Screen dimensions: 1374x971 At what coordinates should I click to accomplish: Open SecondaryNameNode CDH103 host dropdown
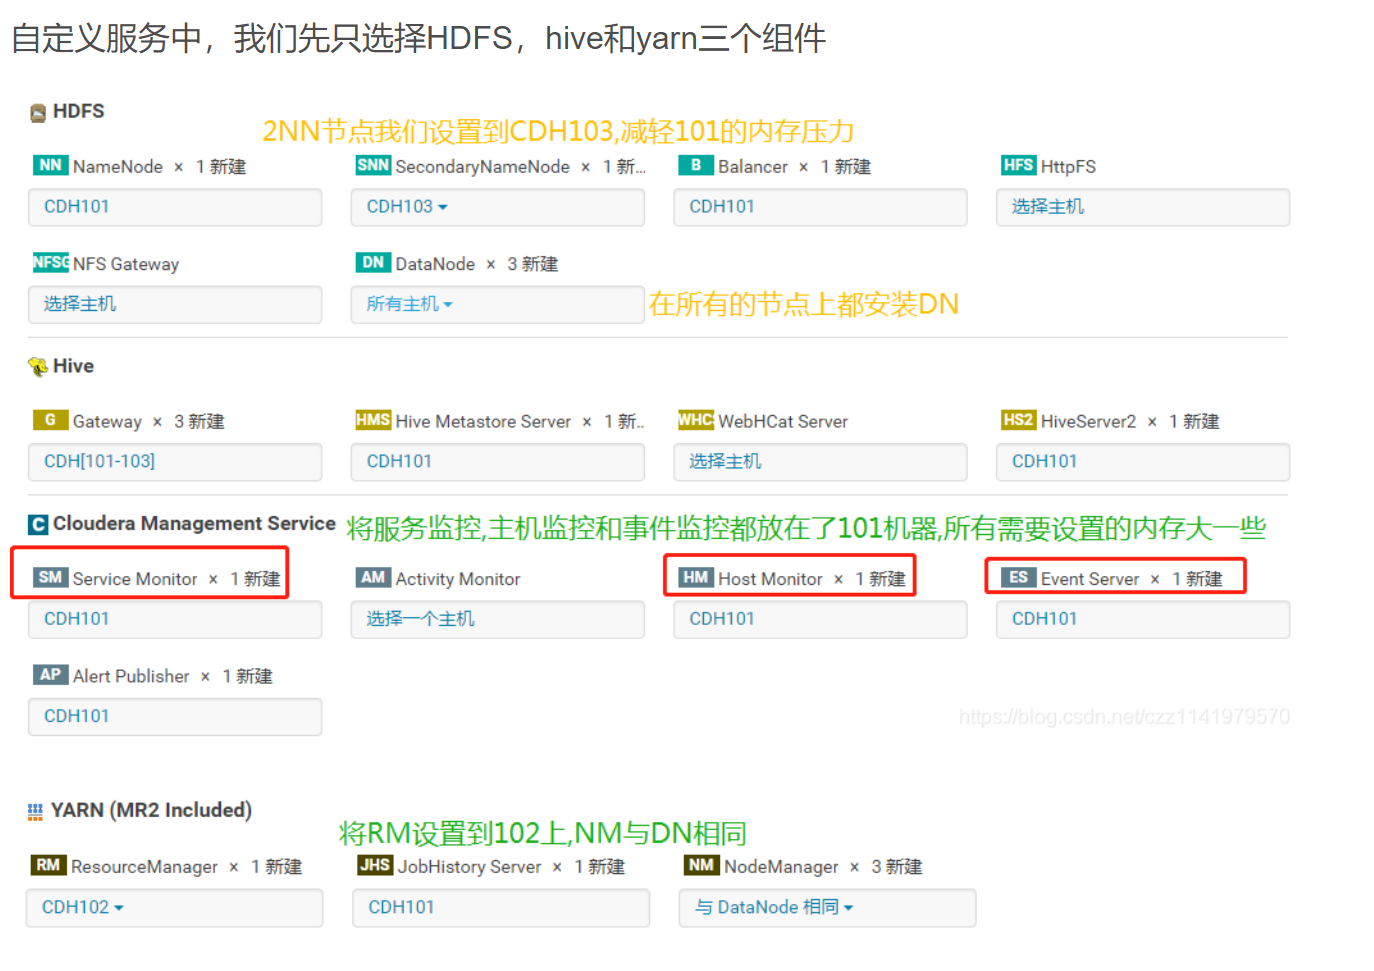497,207
